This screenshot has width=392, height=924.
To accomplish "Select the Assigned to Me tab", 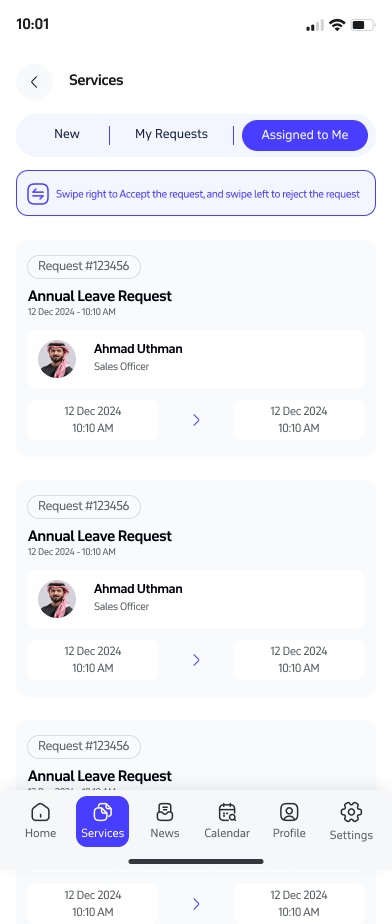I will point(305,135).
